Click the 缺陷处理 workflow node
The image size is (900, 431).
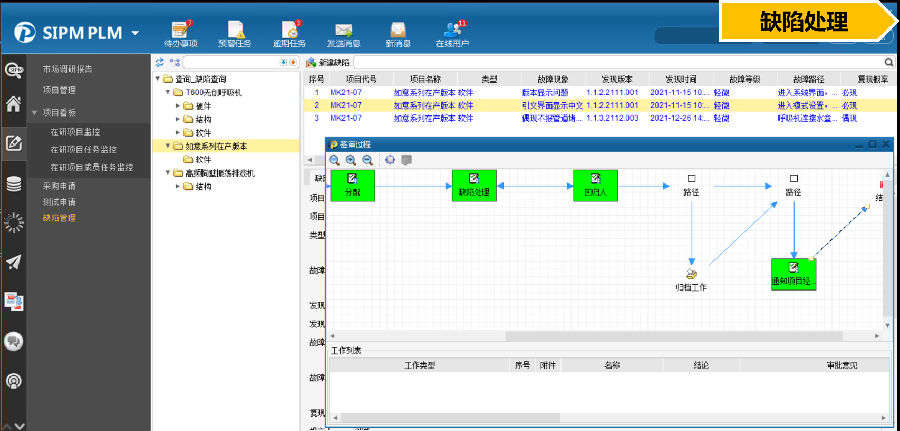pyautogui.click(x=474, y=185)
